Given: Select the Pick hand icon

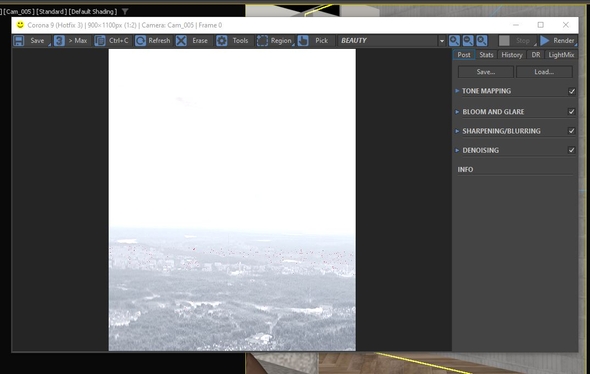Looking at the screenshot, I should (x=303, y=41).
